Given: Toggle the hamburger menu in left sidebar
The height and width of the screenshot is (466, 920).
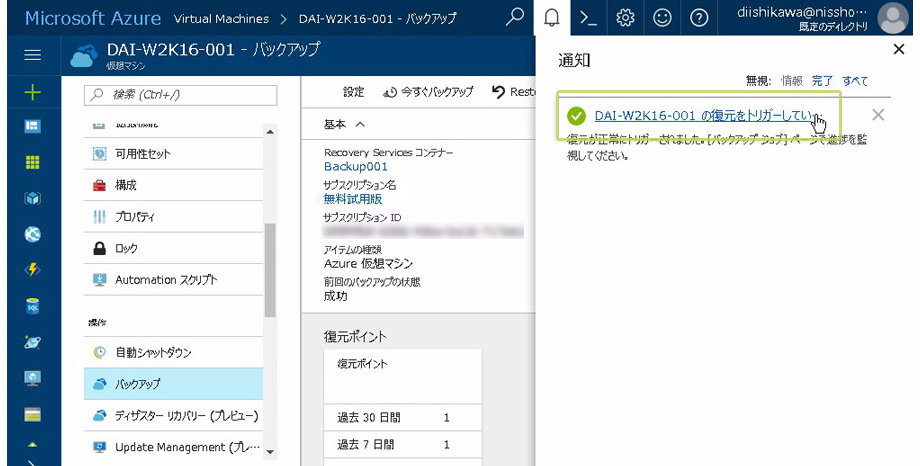Looking at the screenshot, I should click(x=33, y=55).
